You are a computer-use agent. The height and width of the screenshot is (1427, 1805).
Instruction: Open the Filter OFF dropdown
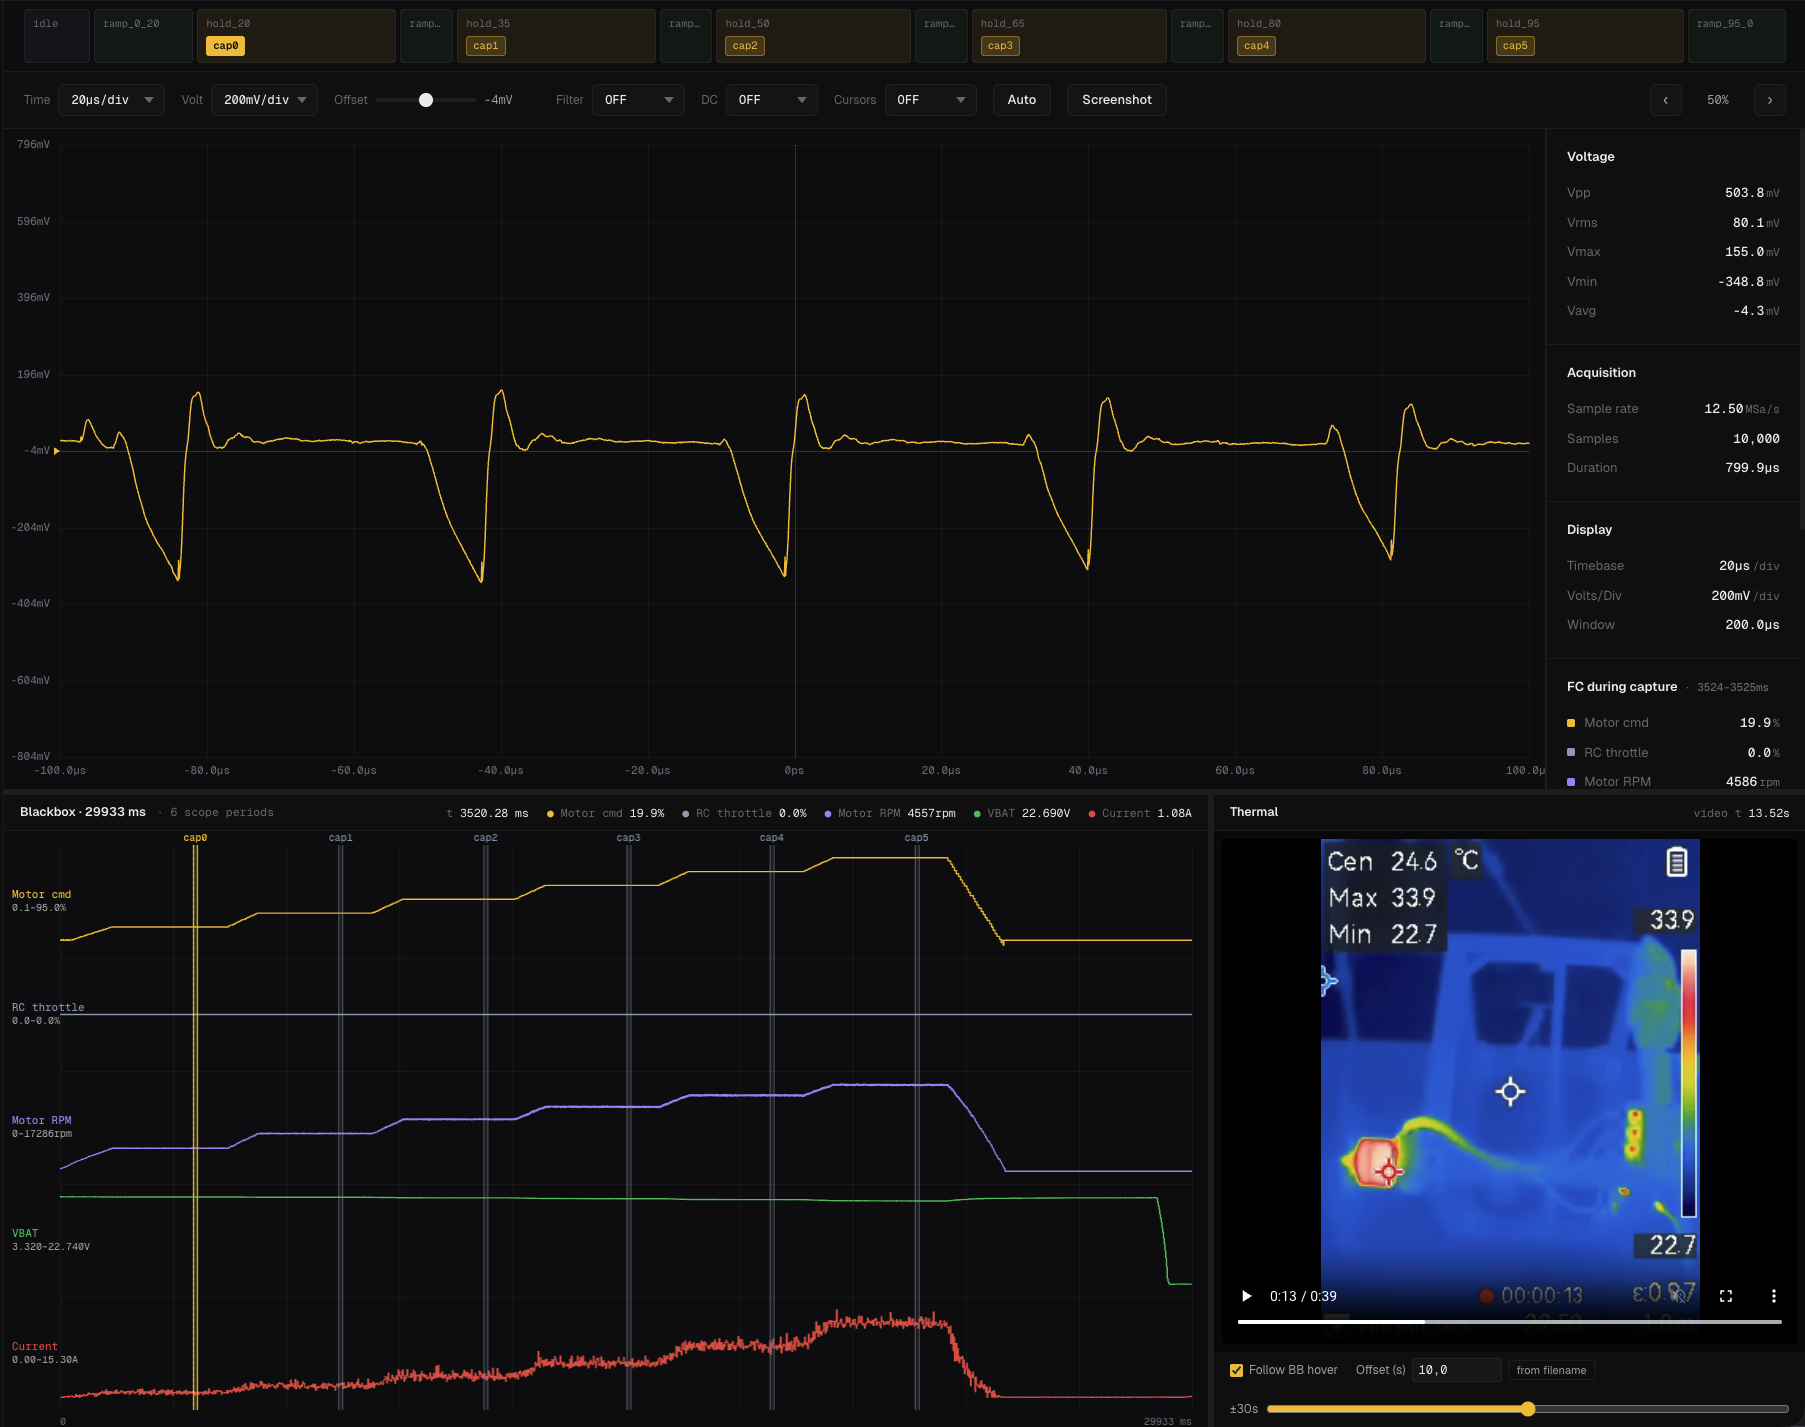(638, 100)
